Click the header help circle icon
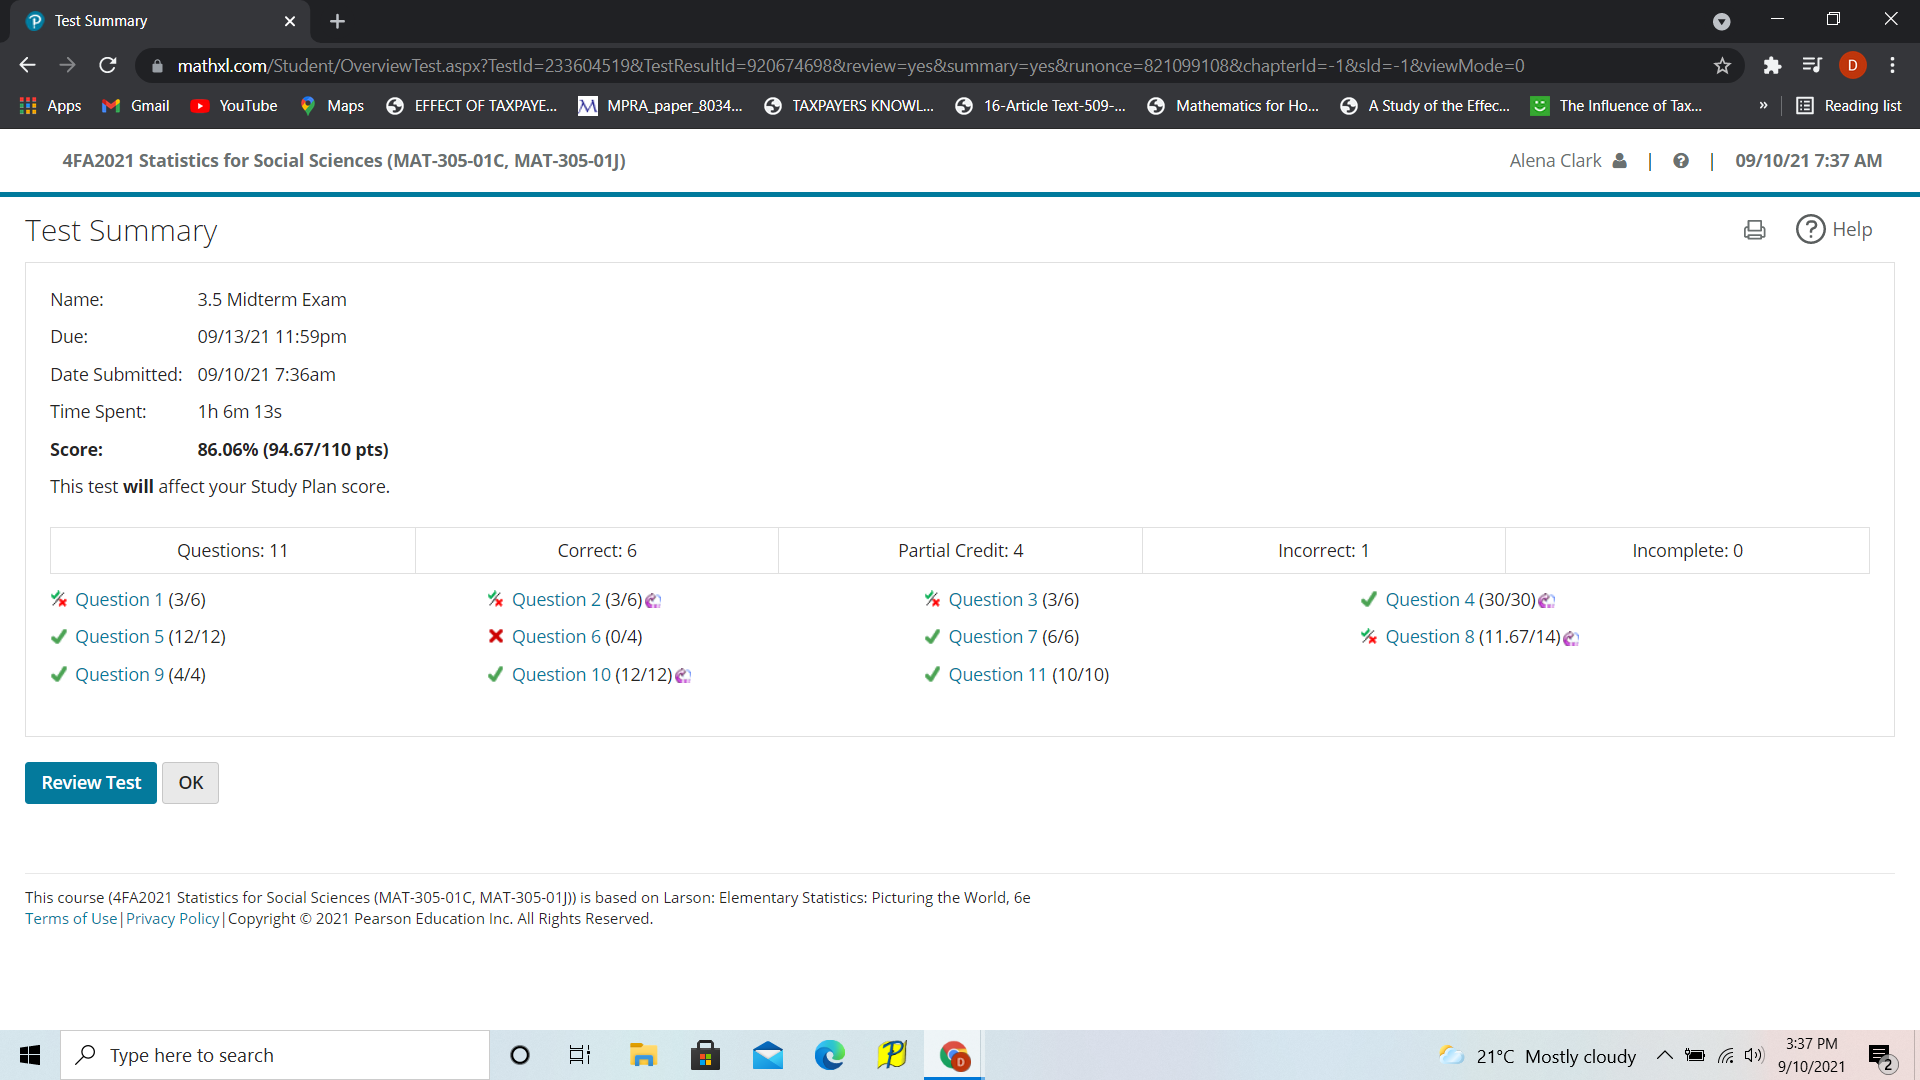1920x1080 pixels. [x=1681, y=161]
